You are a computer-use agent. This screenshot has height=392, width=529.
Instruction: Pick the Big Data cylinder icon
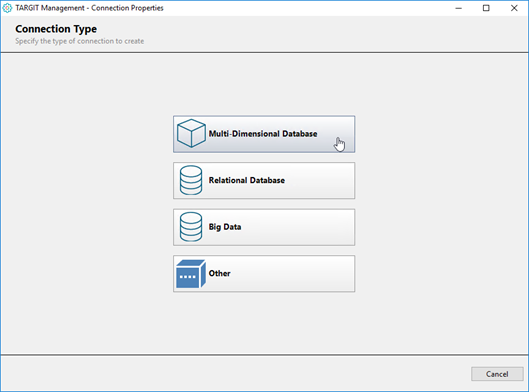(191, 227)
